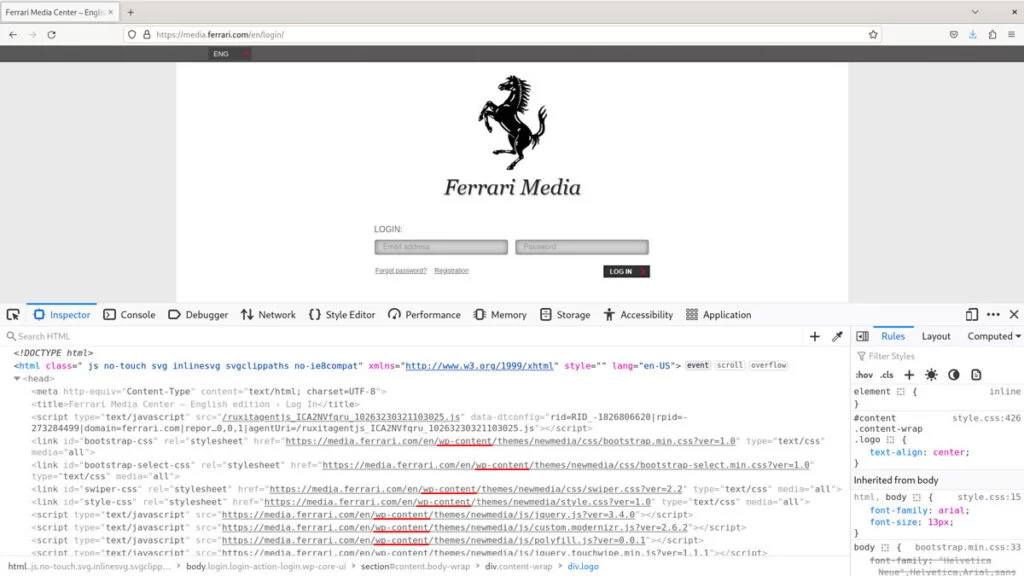
Task: Open the Console tab
Action: coord(129,315)
